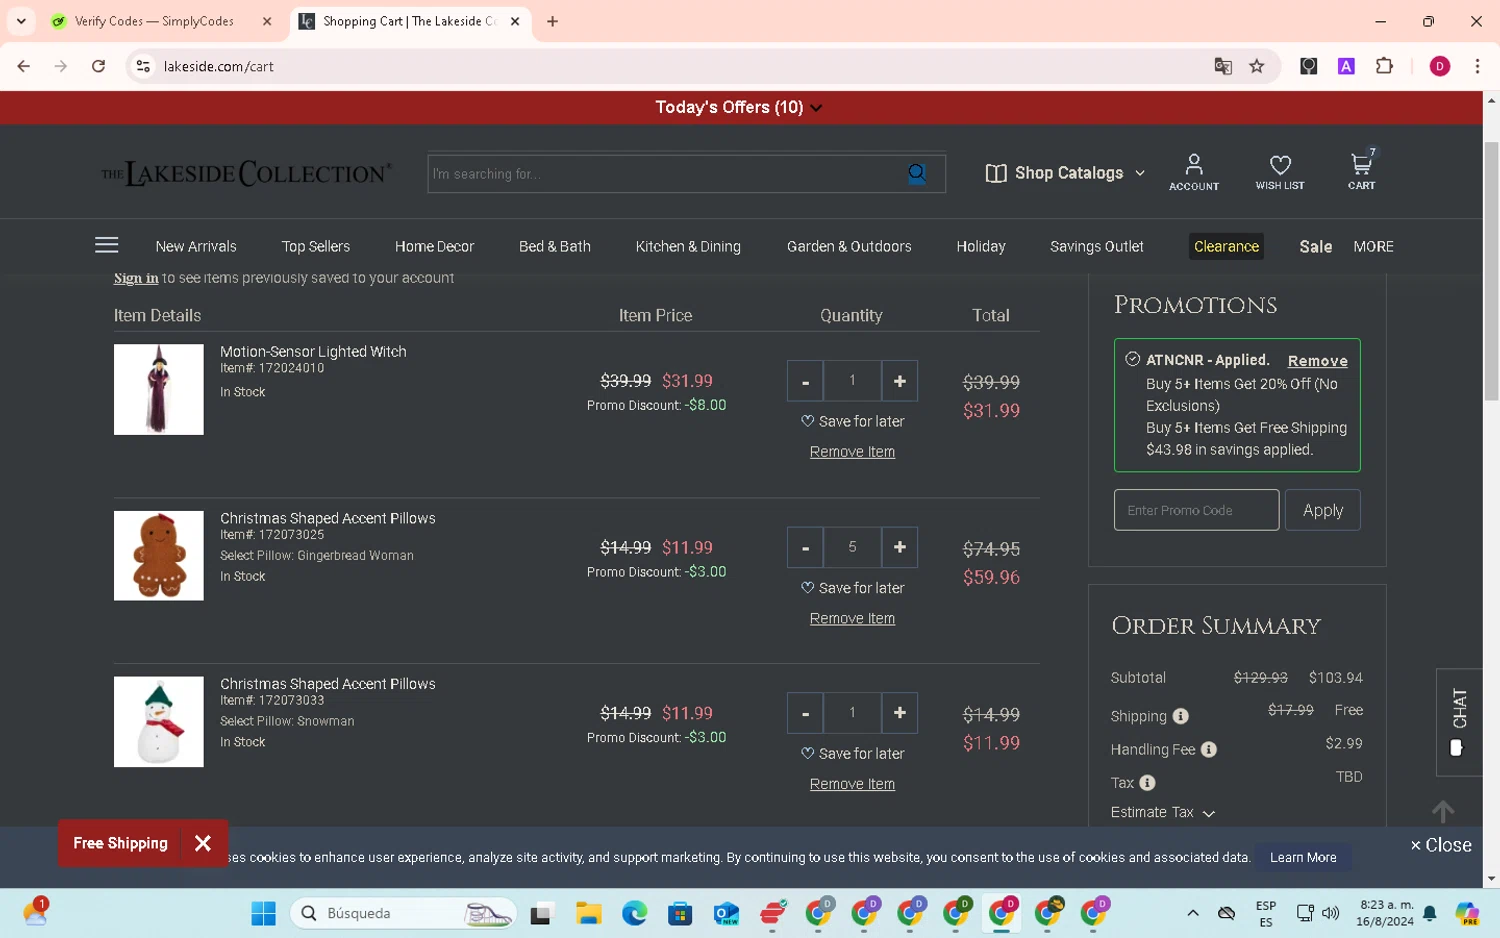
Task: Open a new browser tab
Action: 552,21
